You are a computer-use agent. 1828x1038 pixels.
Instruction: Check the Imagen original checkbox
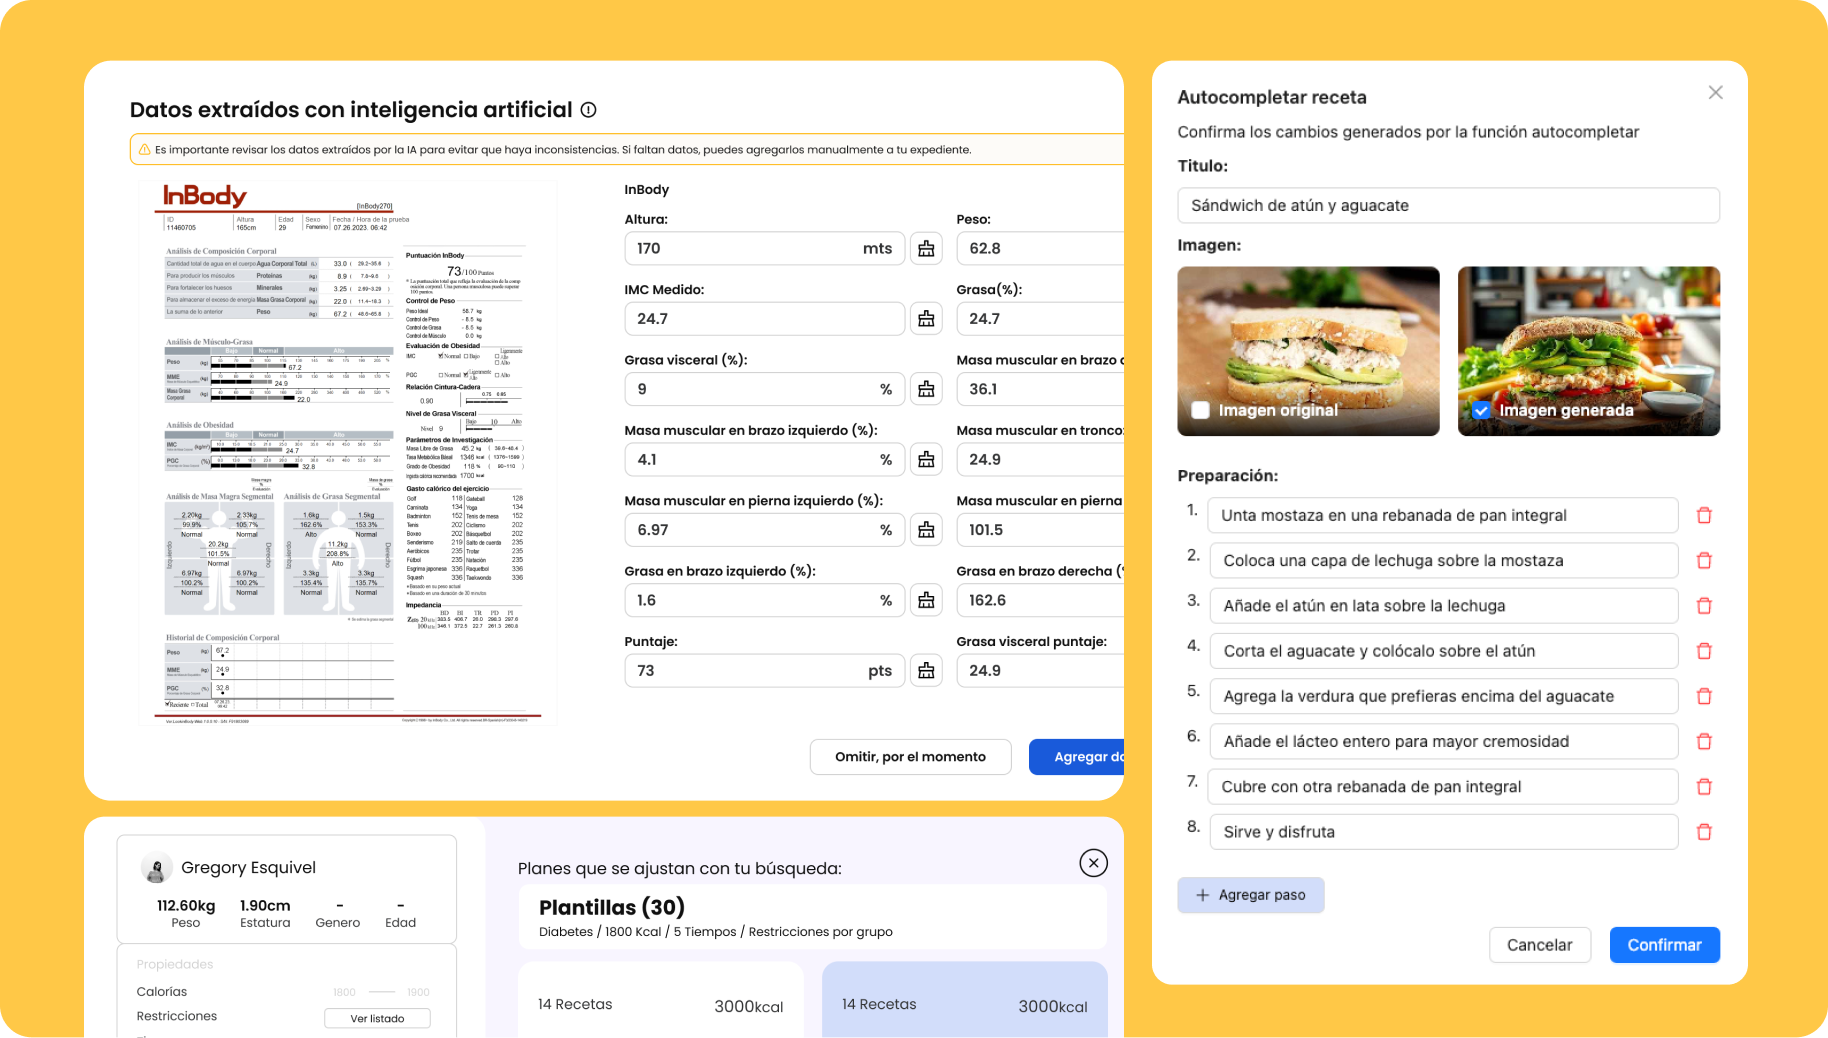(x=1200, y=410)
